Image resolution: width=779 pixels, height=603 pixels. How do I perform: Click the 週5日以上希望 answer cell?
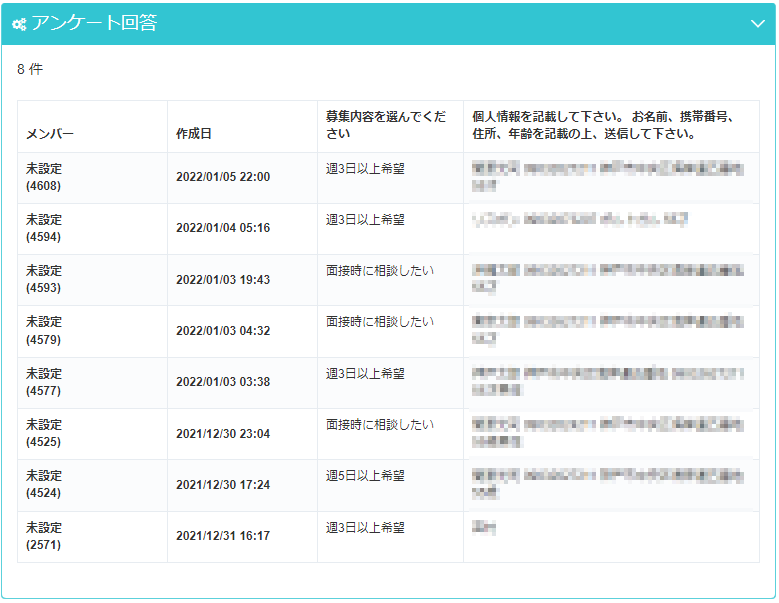365,476
